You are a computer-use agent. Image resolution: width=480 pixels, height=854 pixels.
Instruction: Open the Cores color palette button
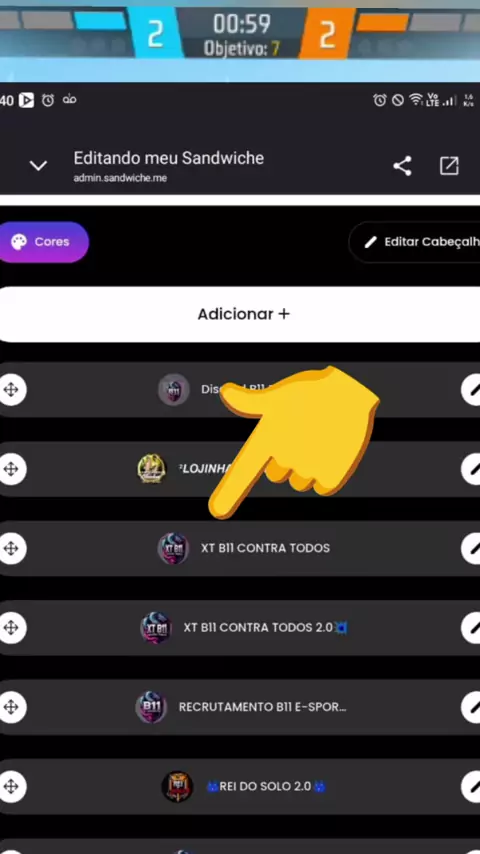(x=43, y=242)
